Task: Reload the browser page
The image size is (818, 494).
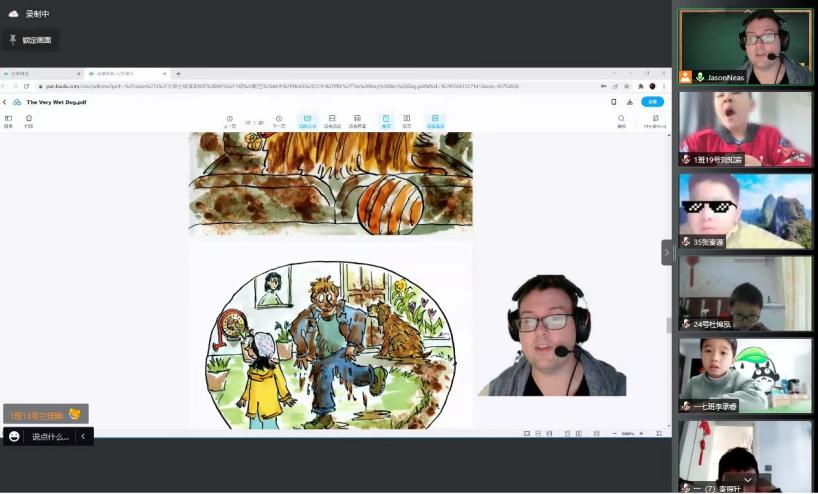Action: click(27, 86)
